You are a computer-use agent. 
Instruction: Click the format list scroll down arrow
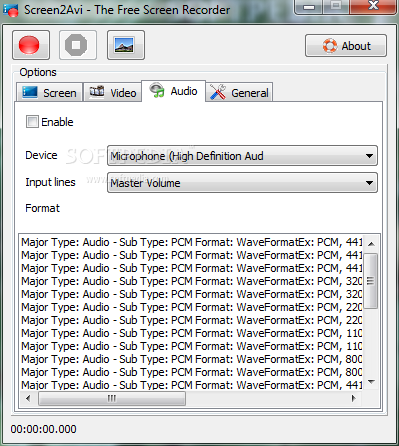(x=371, y=382)
